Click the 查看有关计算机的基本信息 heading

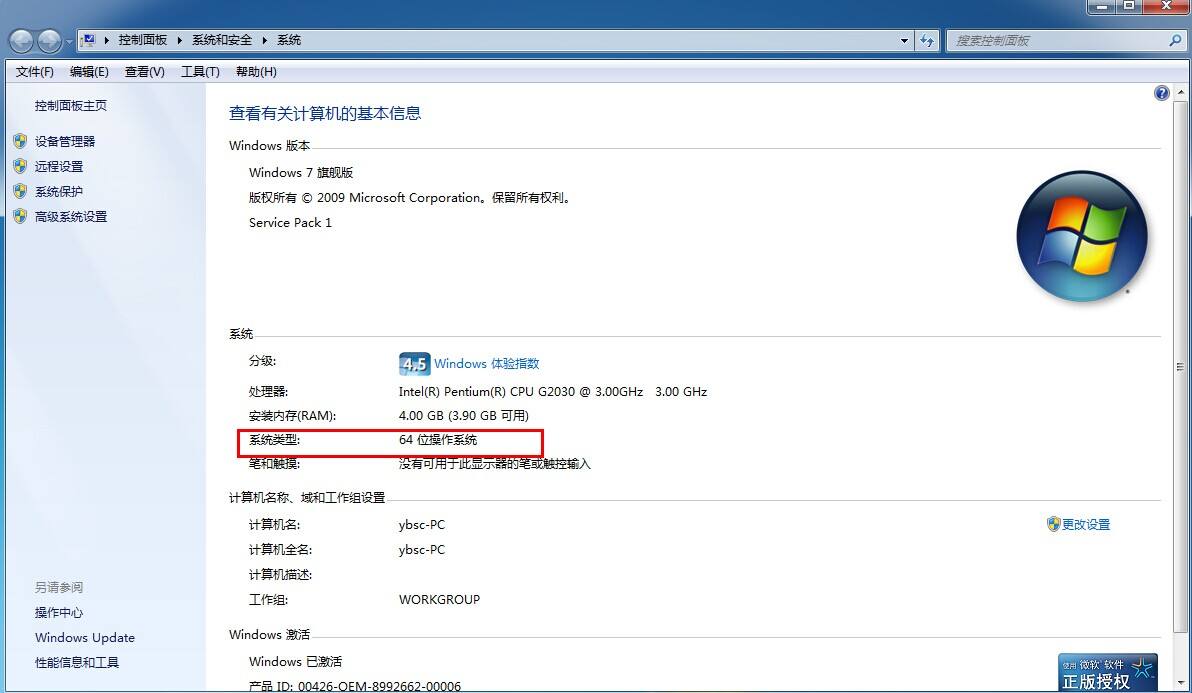(x=325, y=113)
